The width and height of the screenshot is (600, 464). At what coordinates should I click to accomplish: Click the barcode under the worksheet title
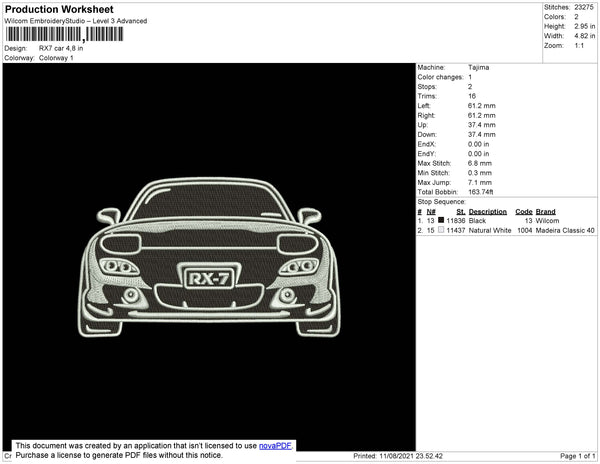click(x=64, y=34)
